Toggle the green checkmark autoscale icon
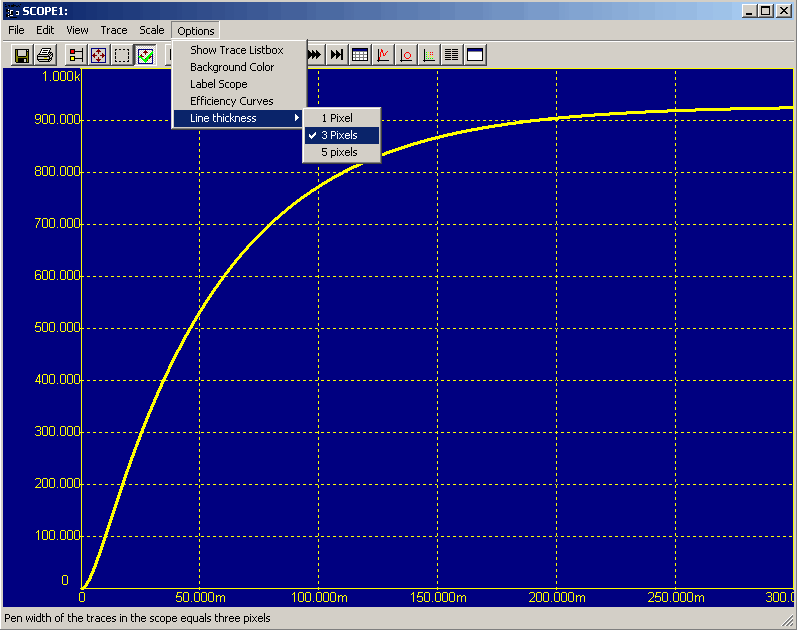Viewport: 797px width, 630px height. click(x=145, y=55)
